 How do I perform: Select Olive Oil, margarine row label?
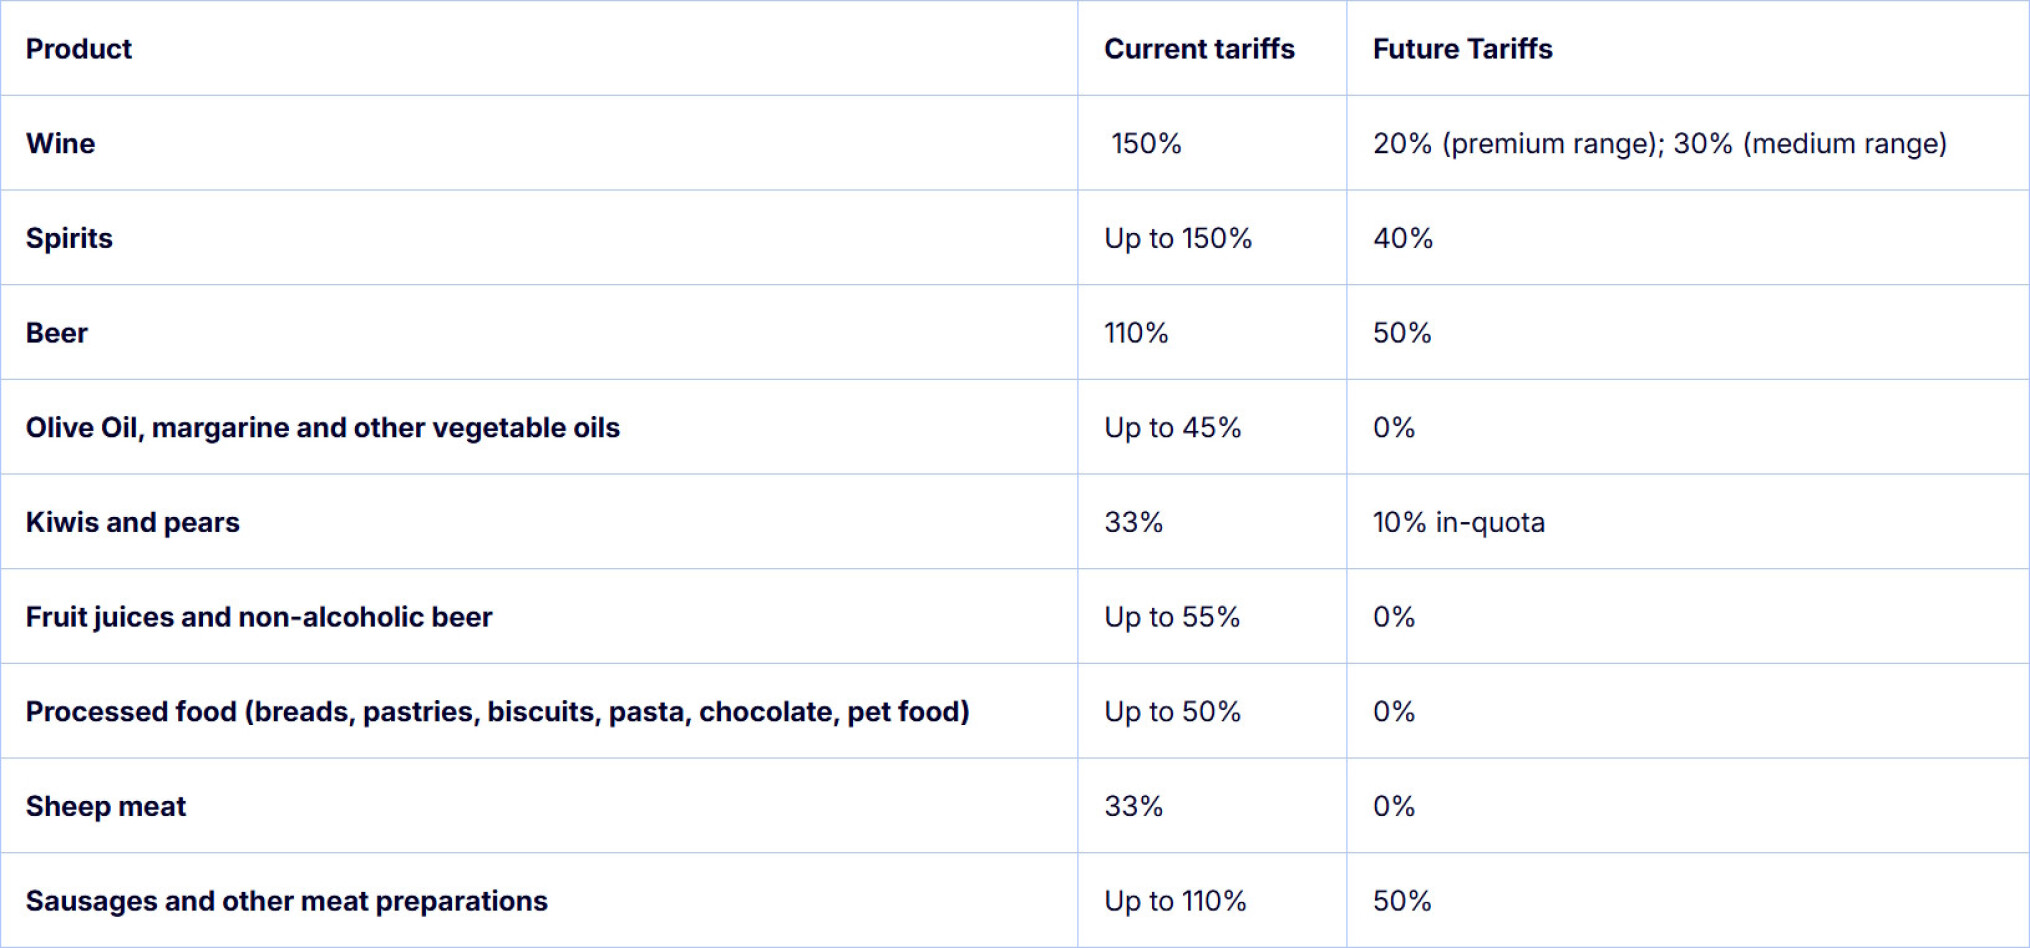[322, 428]
